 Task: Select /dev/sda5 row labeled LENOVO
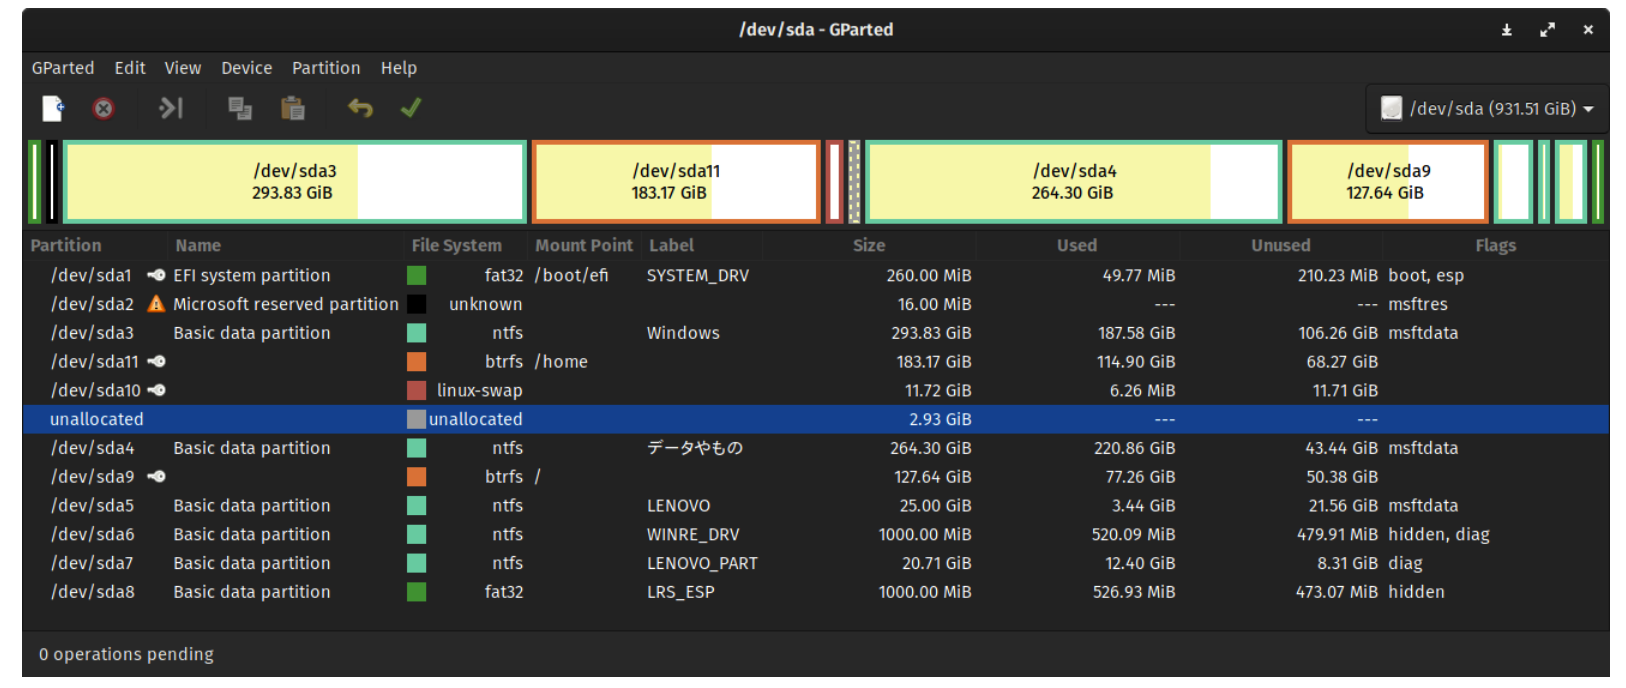click(x=816, y=506)
